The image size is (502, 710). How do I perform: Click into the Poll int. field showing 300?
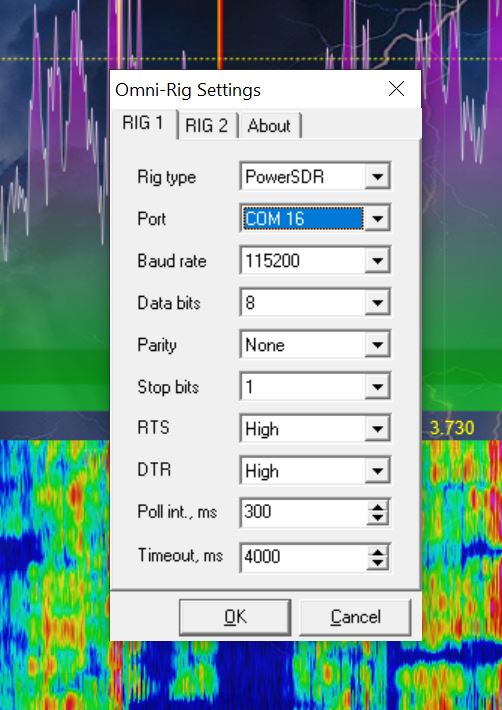[x=303, y=512]
